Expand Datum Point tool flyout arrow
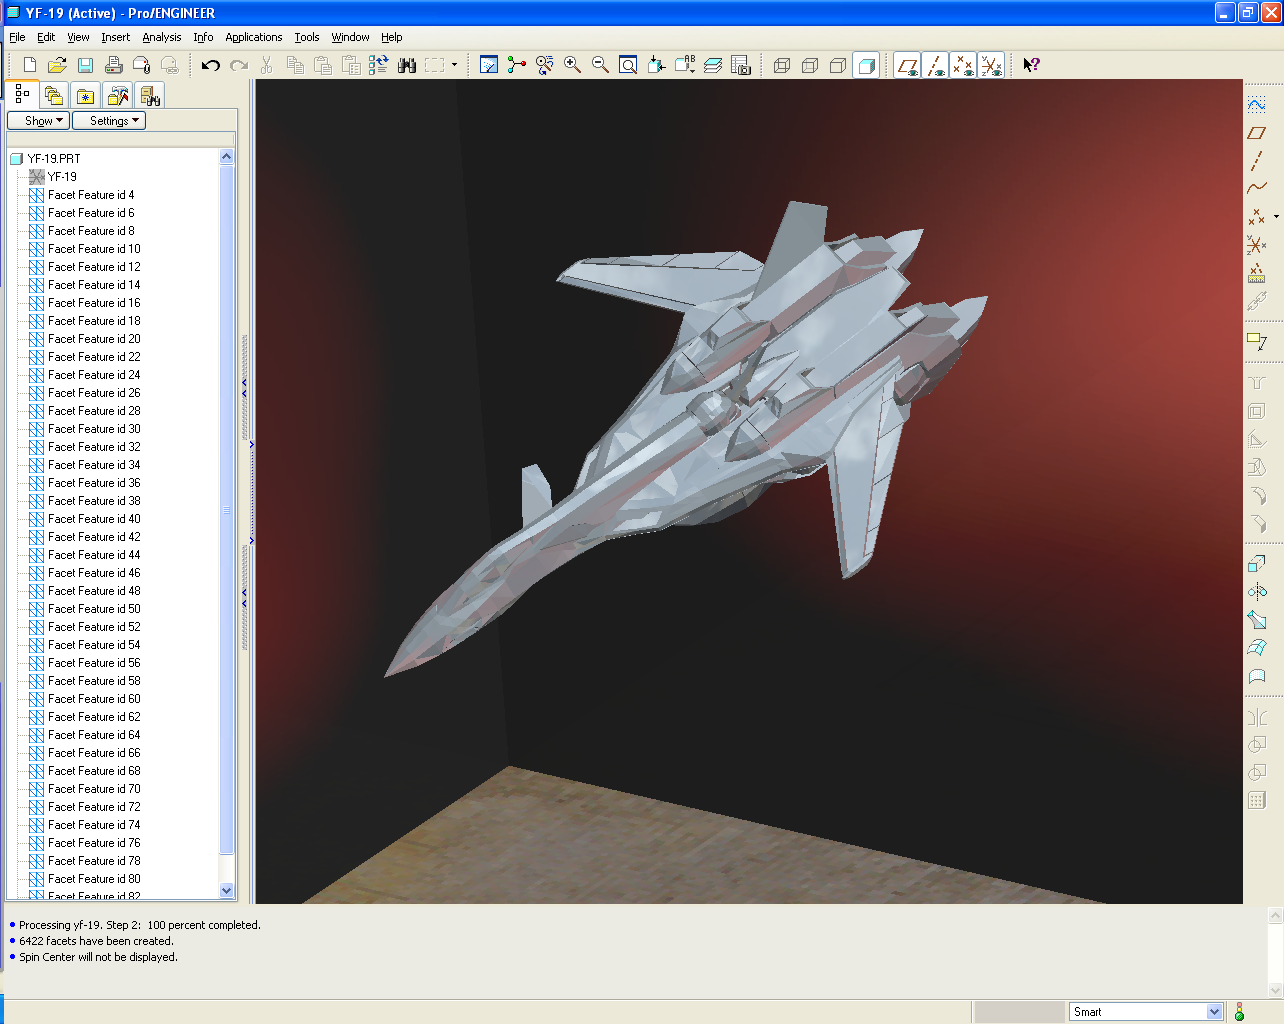The height and width of the screenshot is (1024, 1284). (x=1276, y=216)
